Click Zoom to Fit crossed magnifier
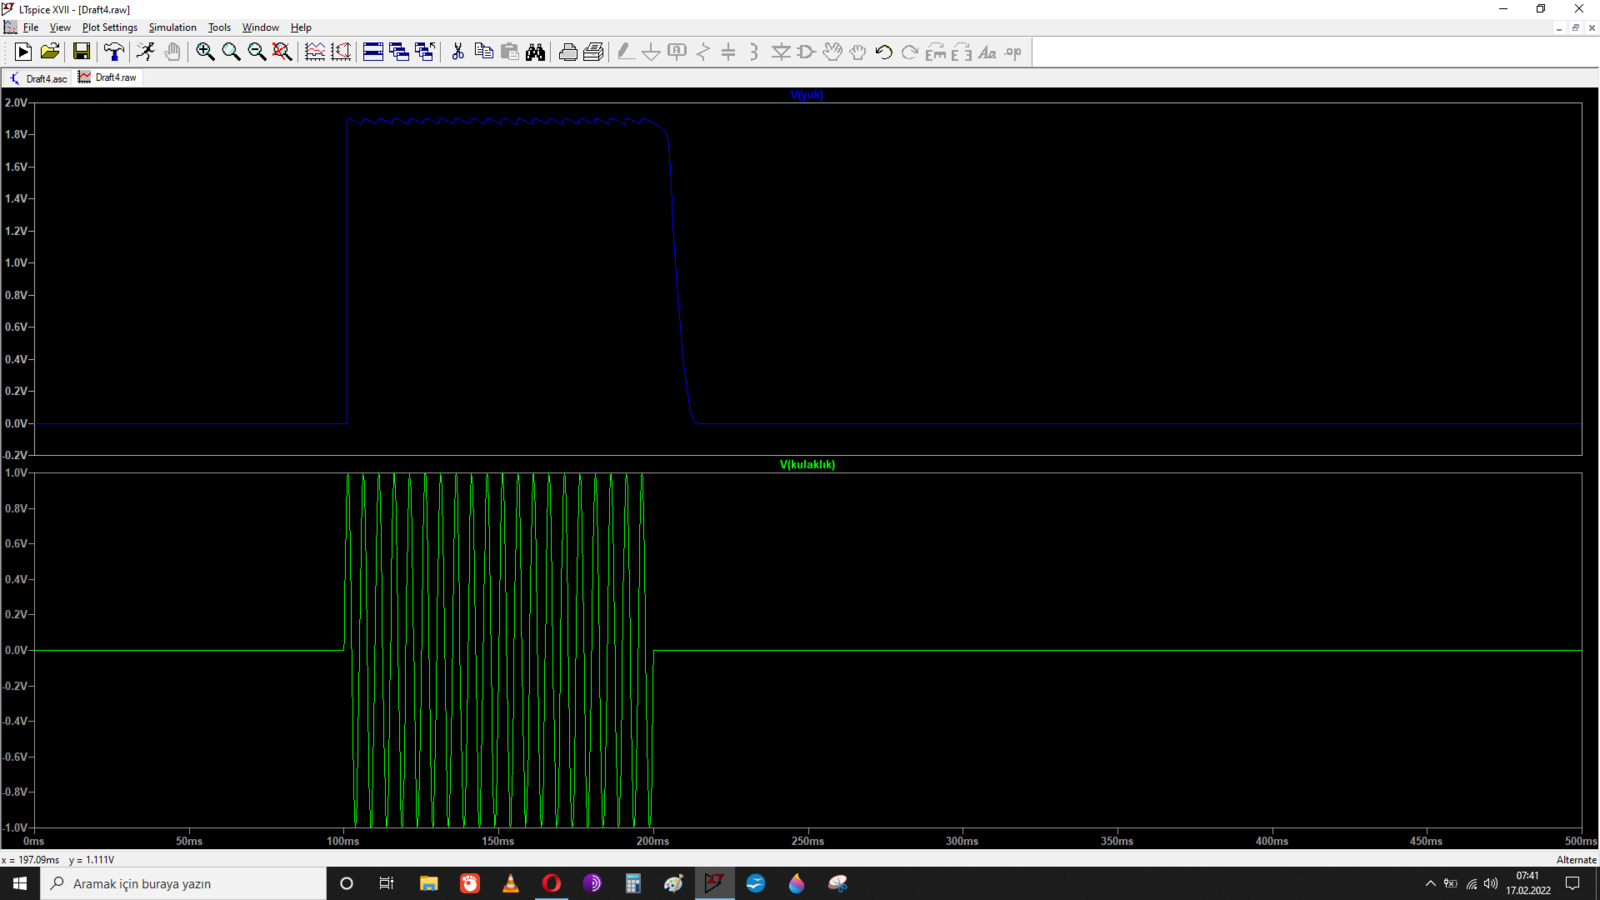 (x=283, y=52)
